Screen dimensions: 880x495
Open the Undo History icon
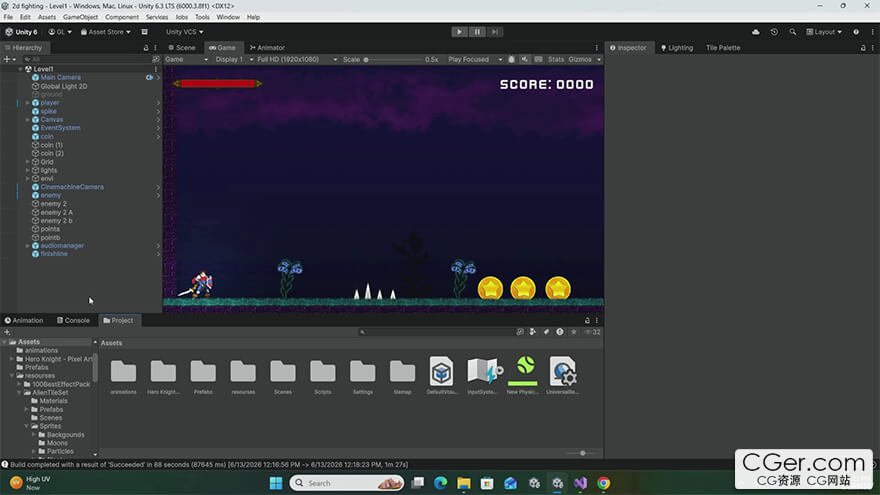774,32
